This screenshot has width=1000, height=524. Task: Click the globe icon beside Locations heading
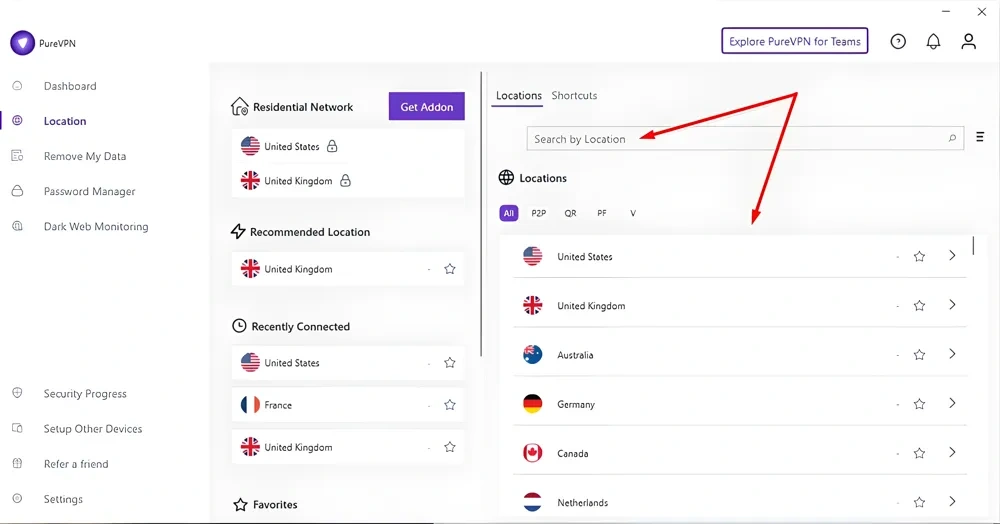tap(506, 177)
